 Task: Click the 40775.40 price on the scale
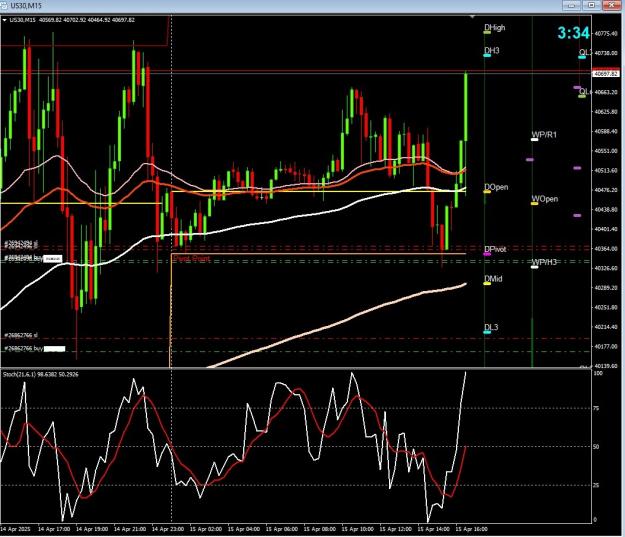[x=606, y=33]
